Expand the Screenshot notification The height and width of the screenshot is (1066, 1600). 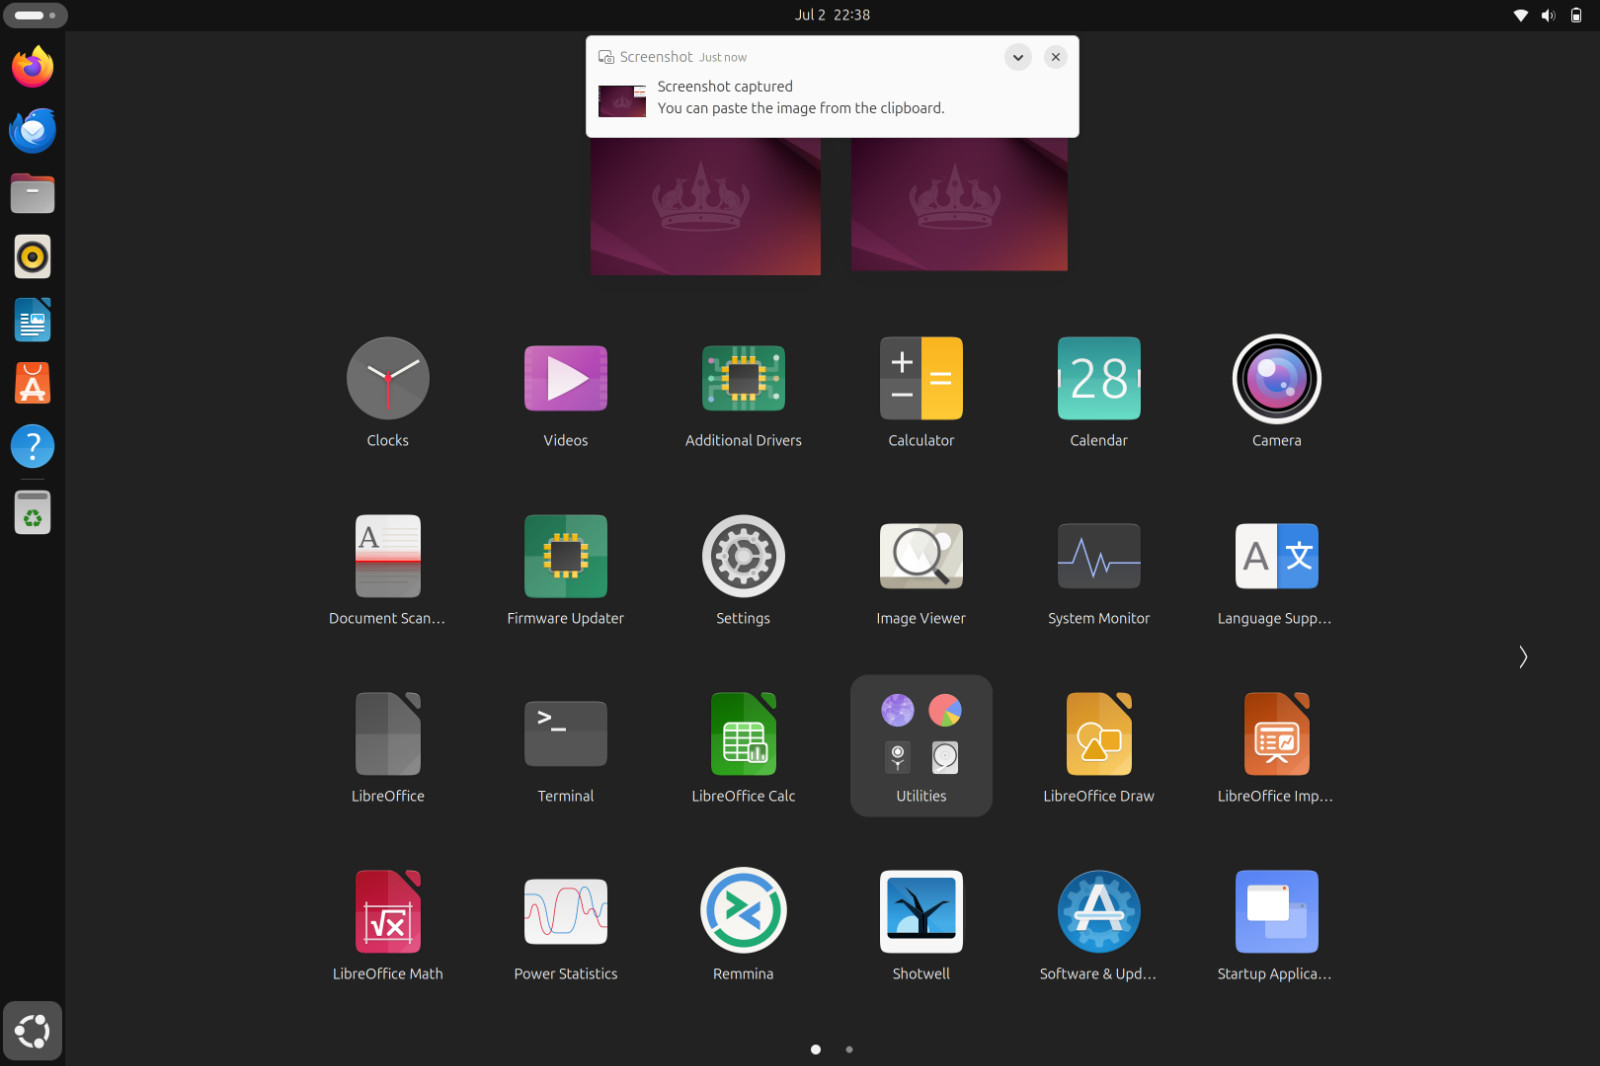click(x=1017, y=57)
